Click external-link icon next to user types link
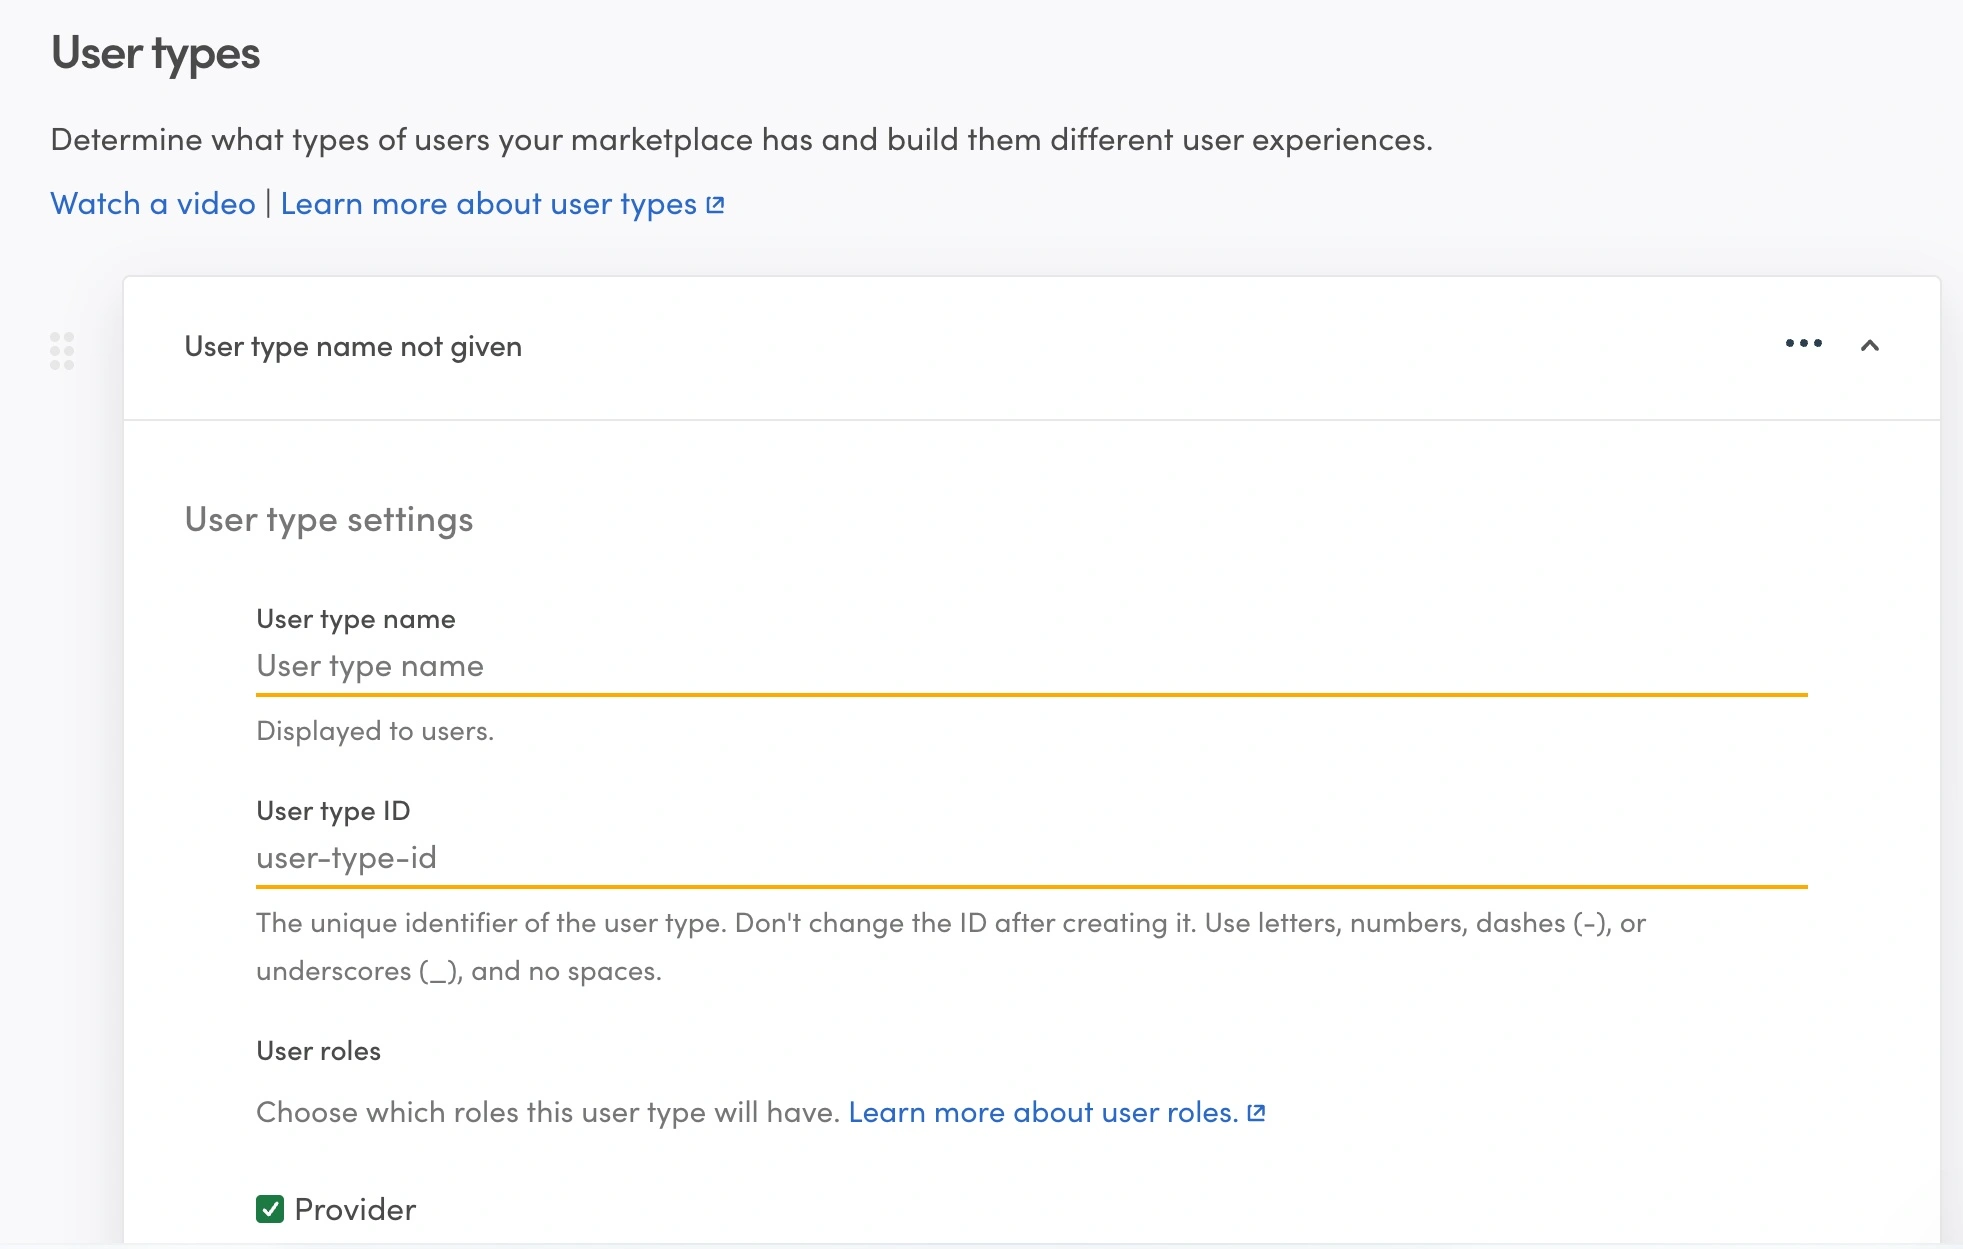 coord(715,205)
